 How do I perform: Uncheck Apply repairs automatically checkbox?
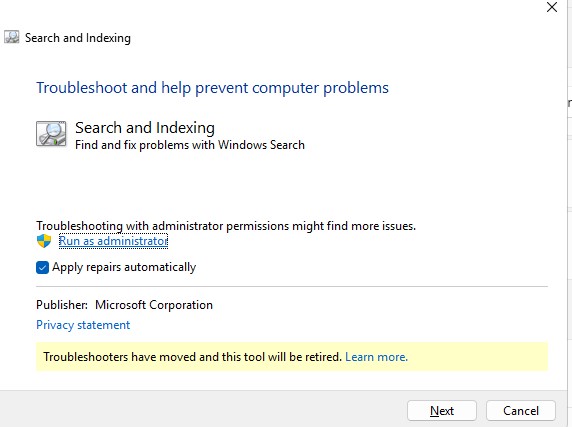coord(42,267)
